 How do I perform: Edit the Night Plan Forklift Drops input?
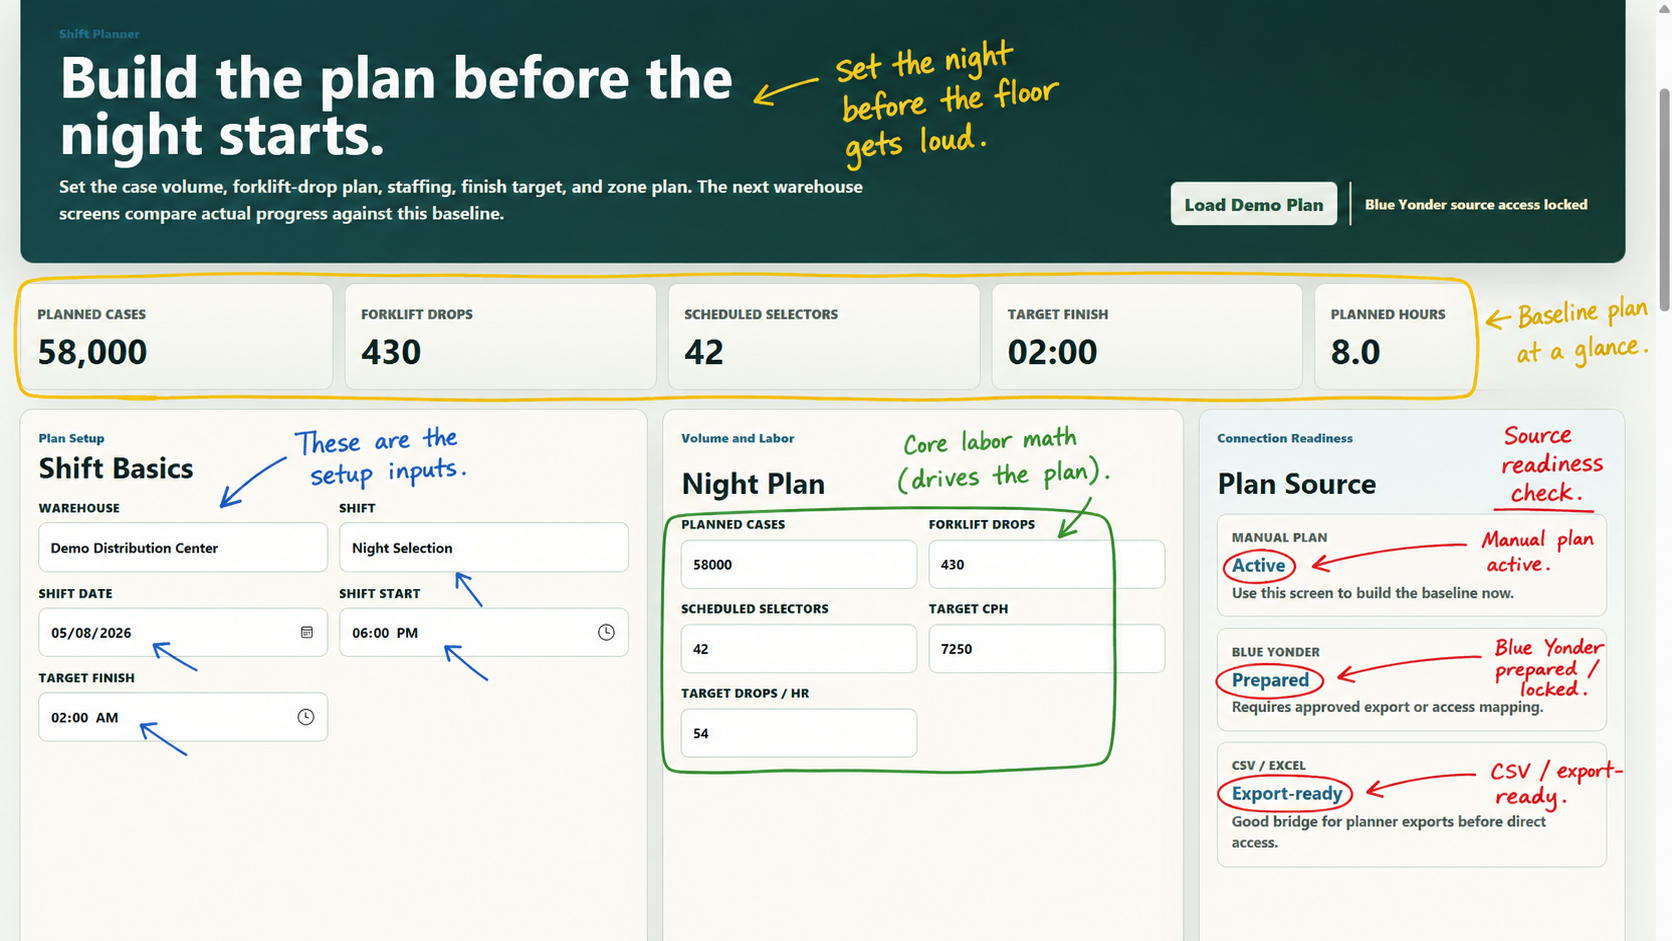click(1047, 564)
